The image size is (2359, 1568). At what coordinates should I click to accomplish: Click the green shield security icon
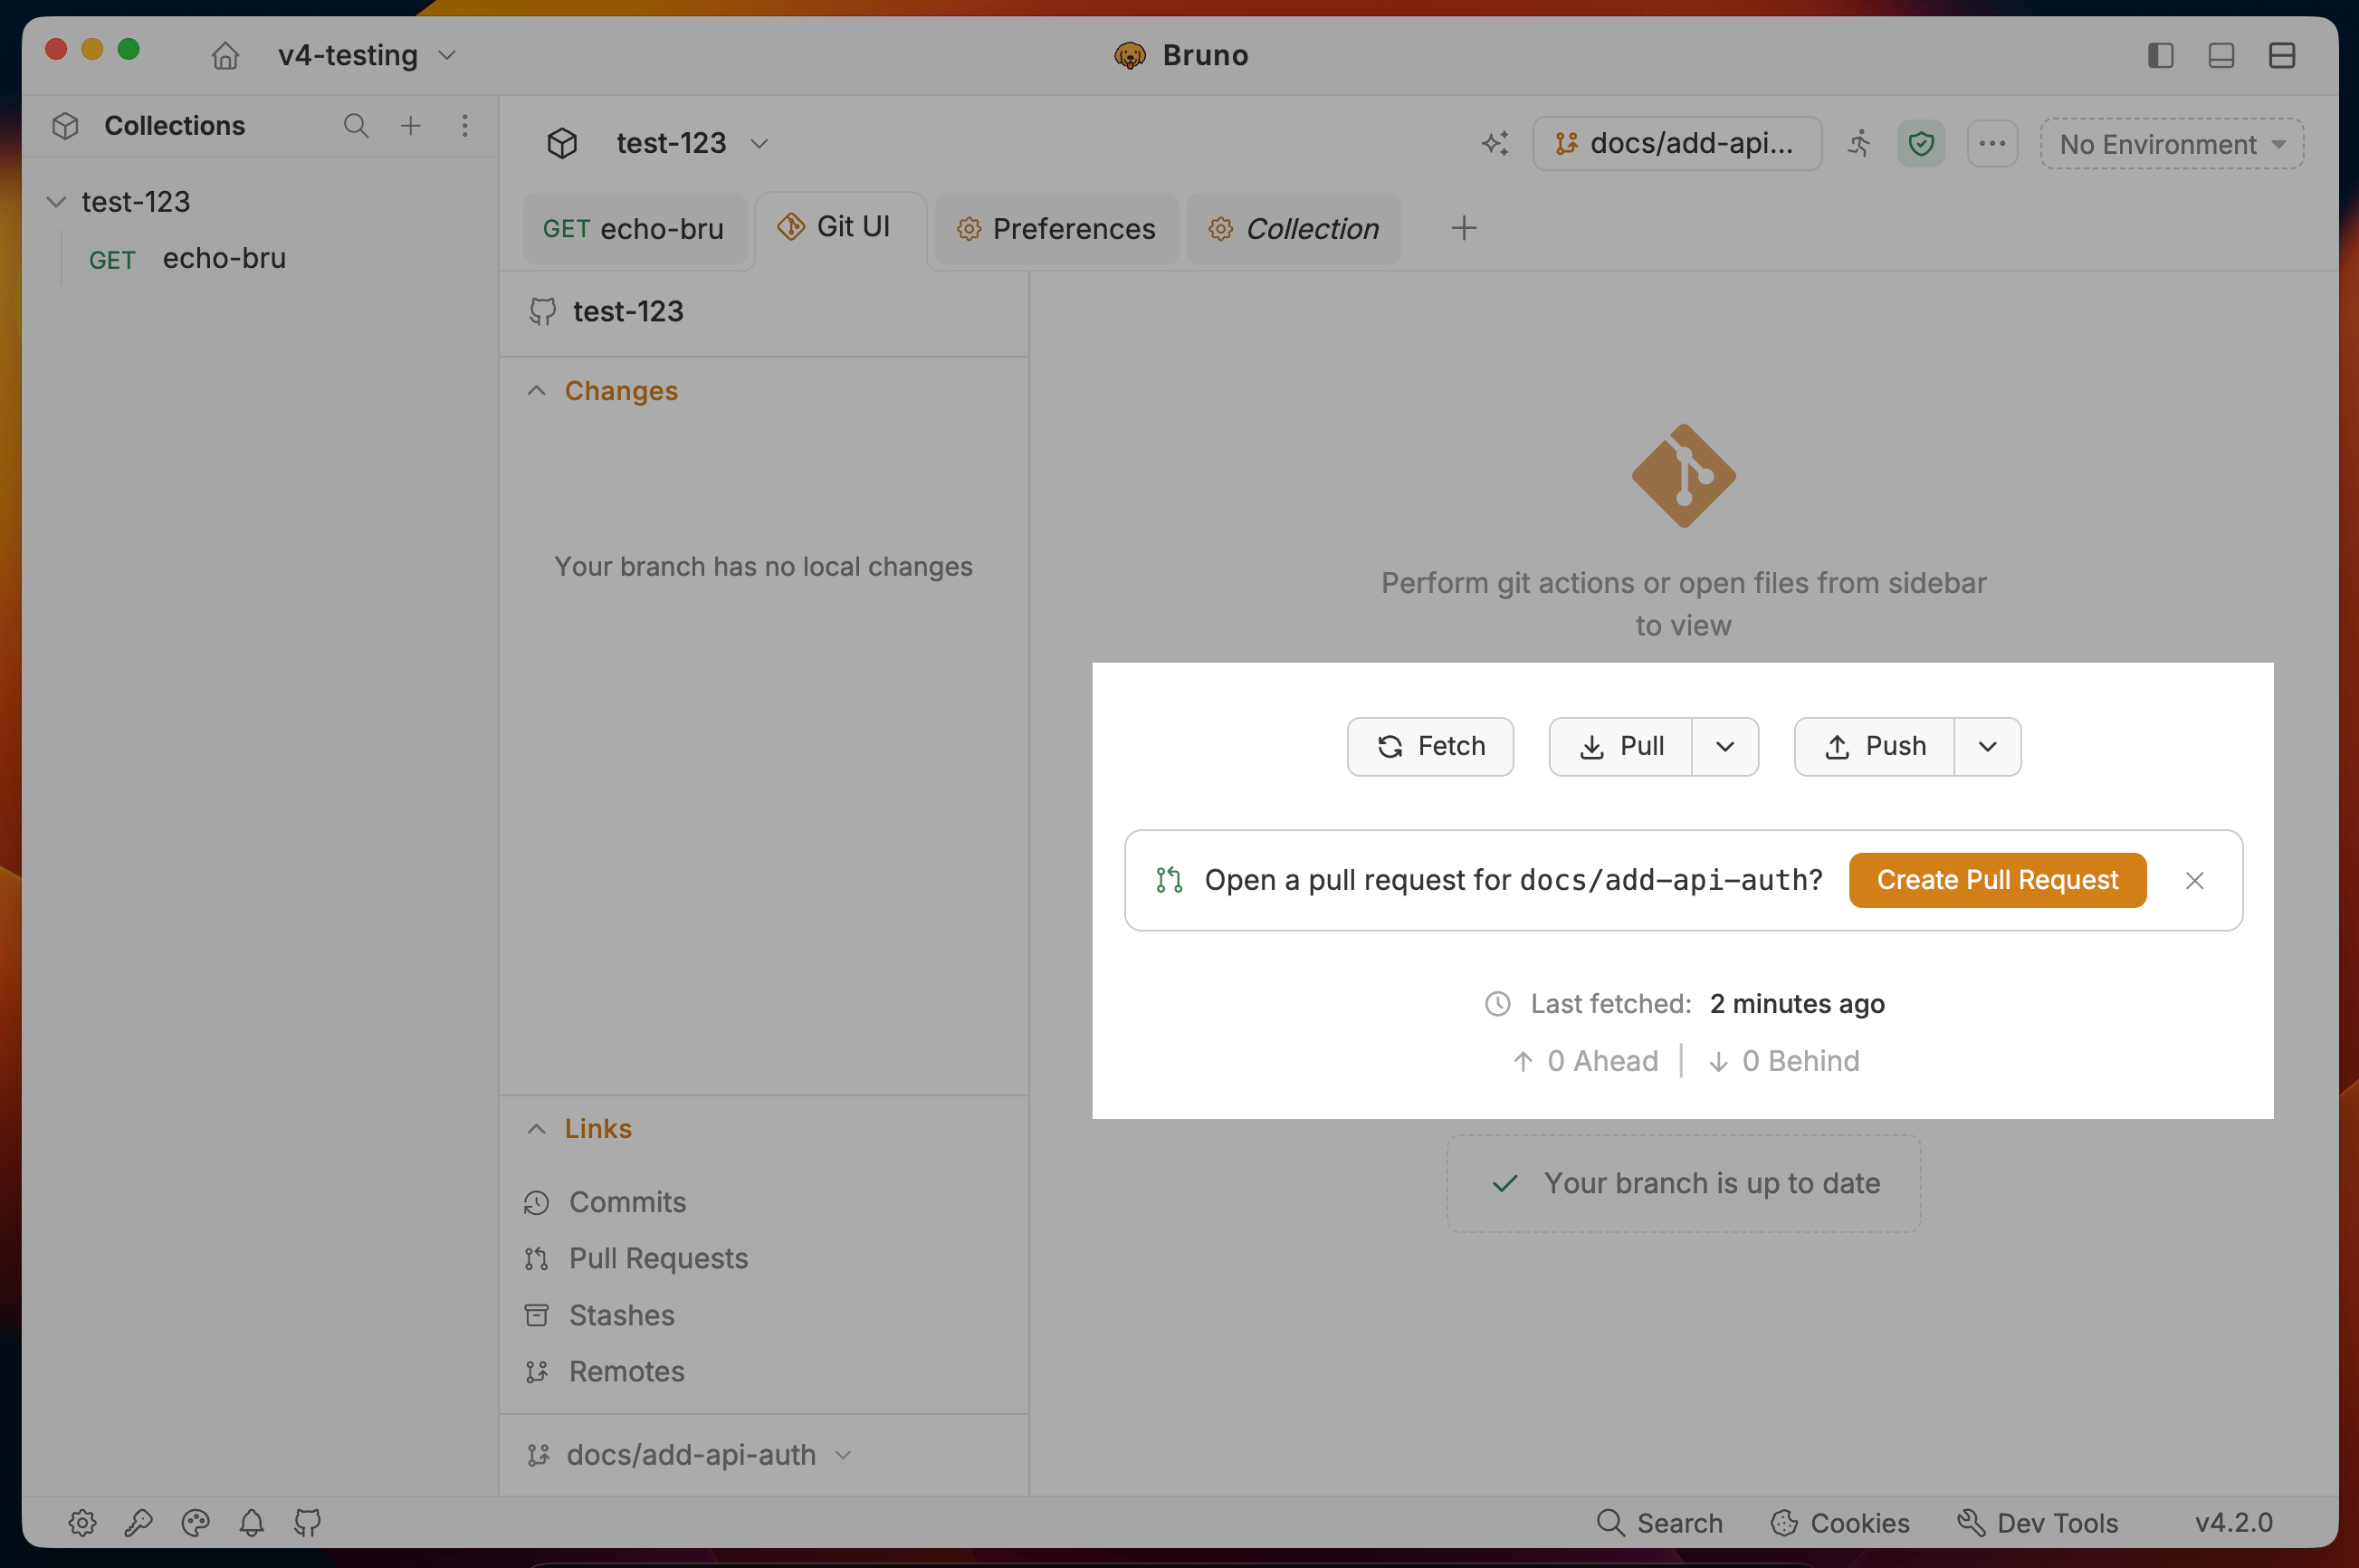click(1921, 143)
